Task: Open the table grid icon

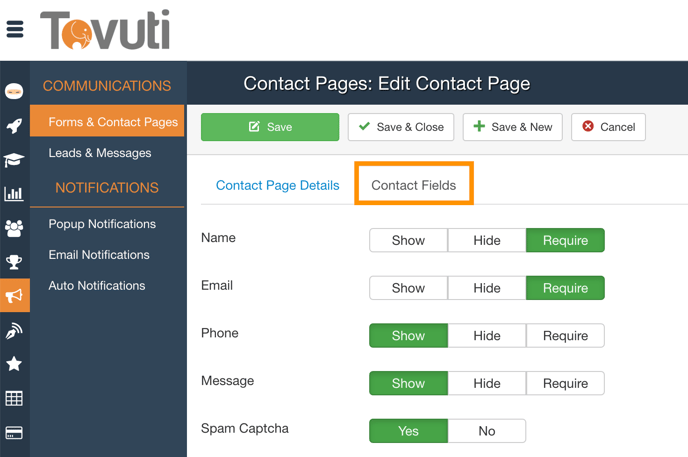Action: (x=14, y=398)
